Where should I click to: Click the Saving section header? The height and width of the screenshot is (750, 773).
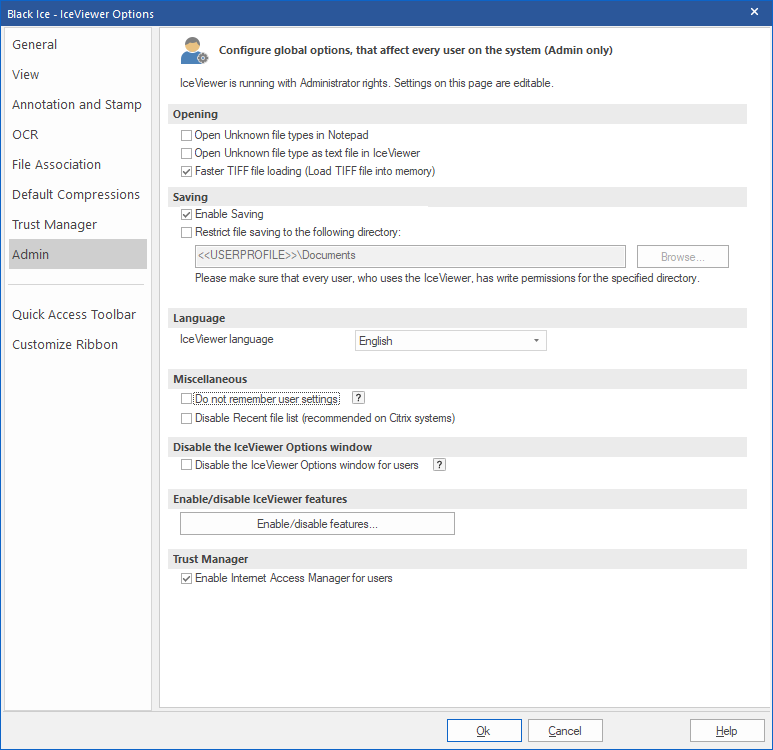pos(457,197)
